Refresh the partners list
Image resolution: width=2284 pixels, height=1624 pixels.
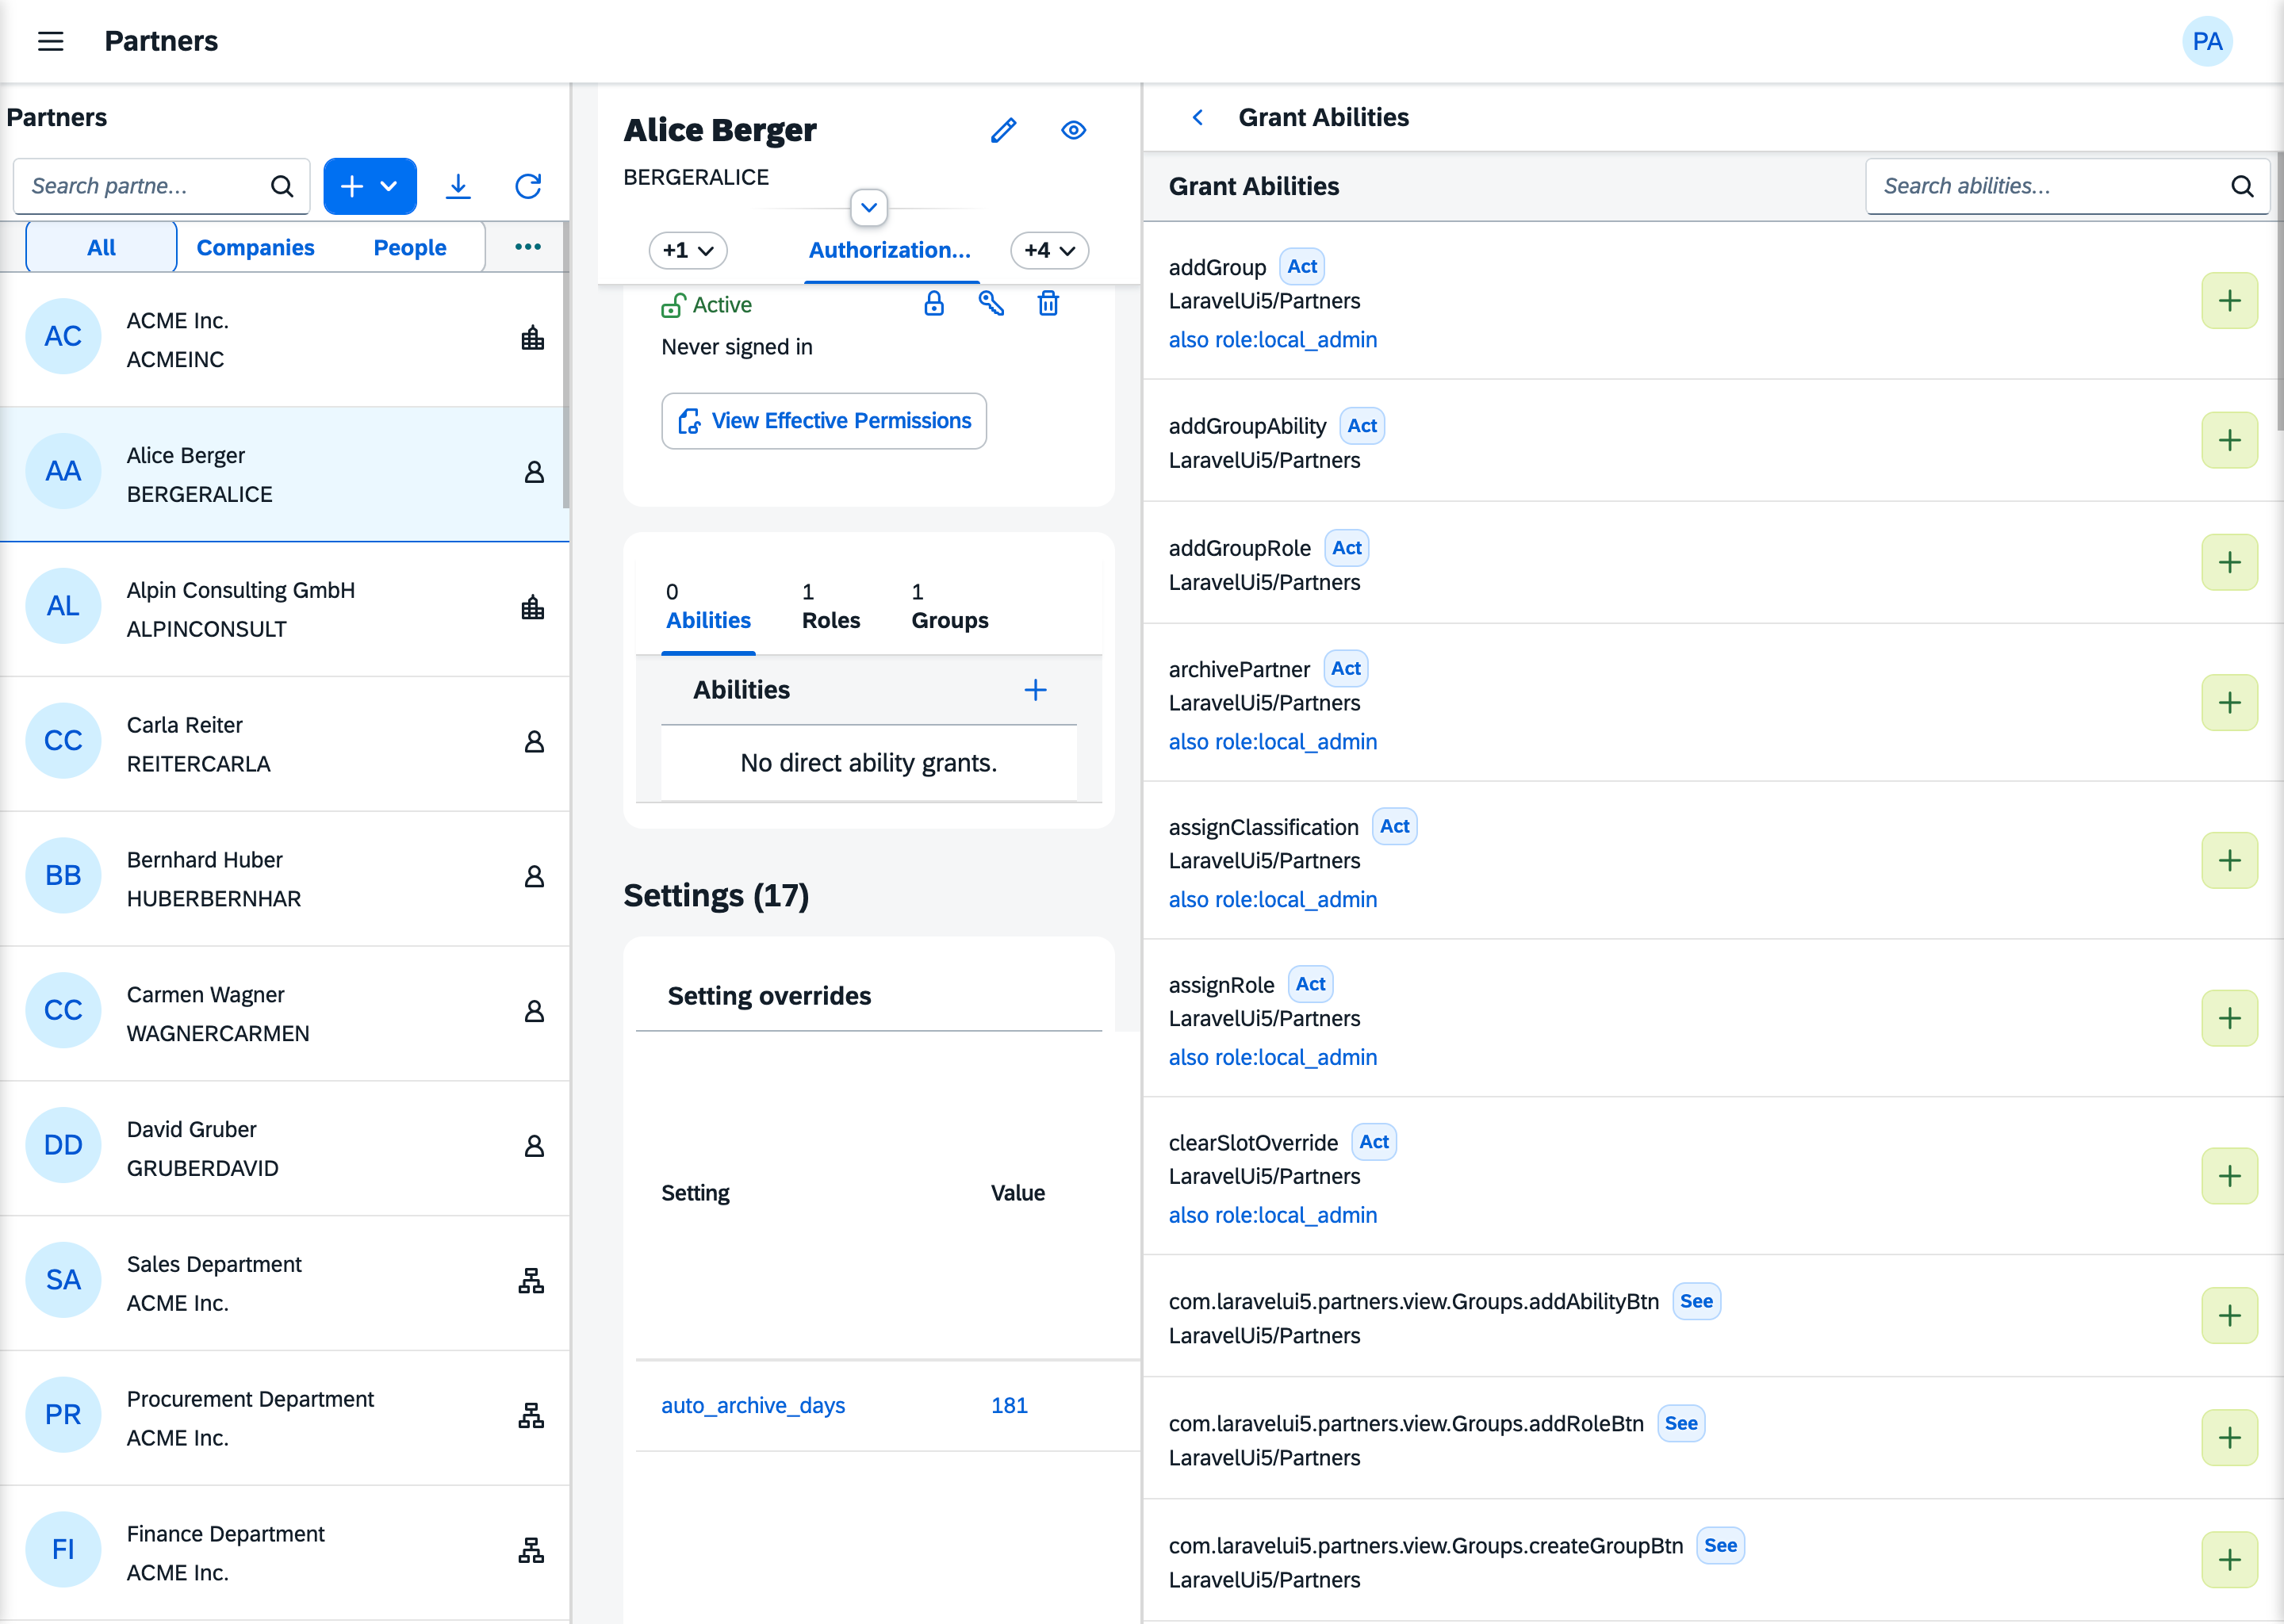point(528,186)
